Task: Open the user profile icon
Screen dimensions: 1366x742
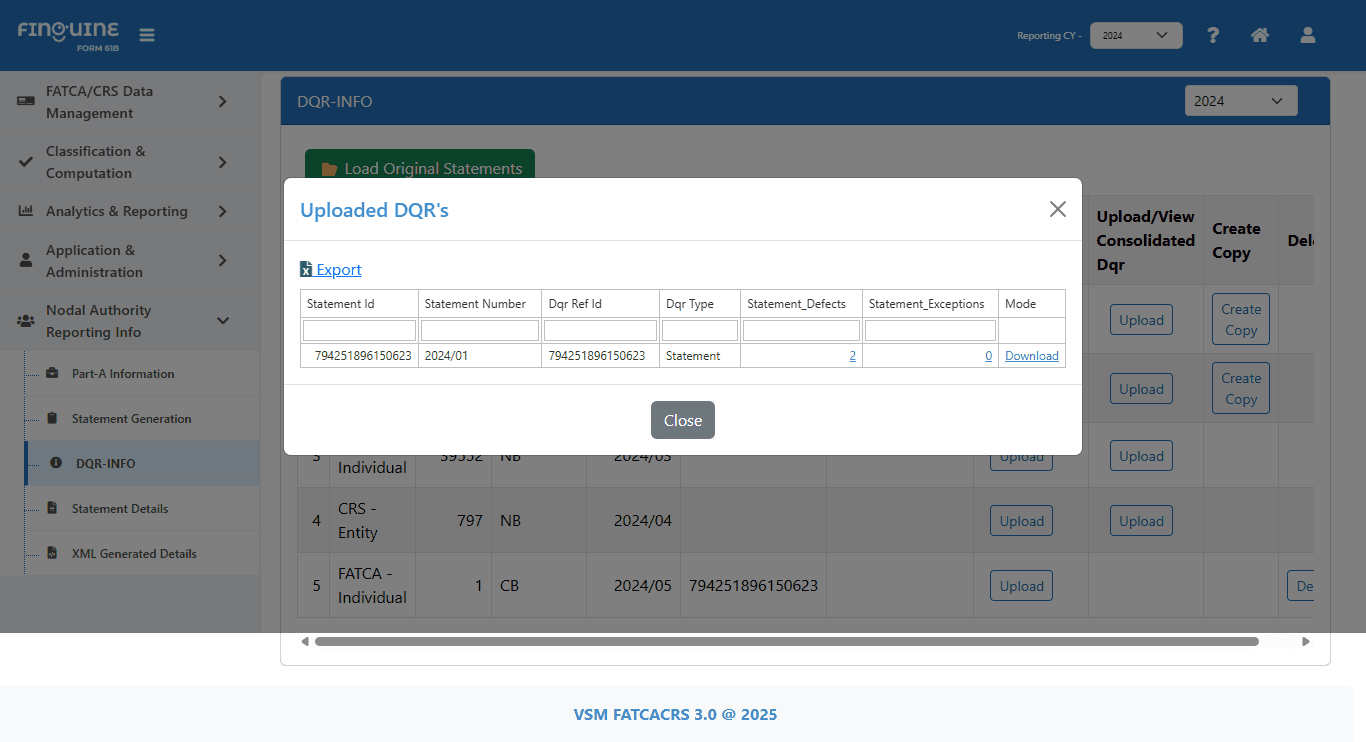Action: (x=1307, y=35)
